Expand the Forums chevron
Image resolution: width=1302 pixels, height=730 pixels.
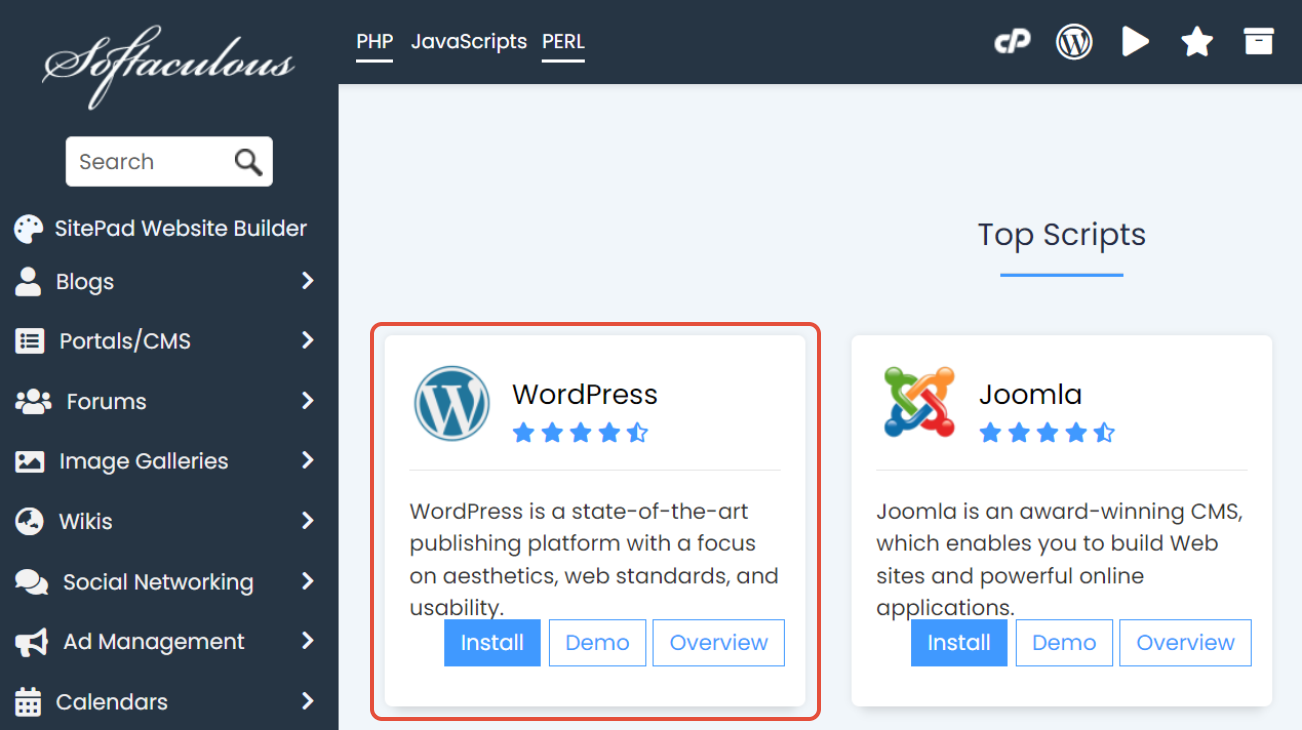pos(307,400)
